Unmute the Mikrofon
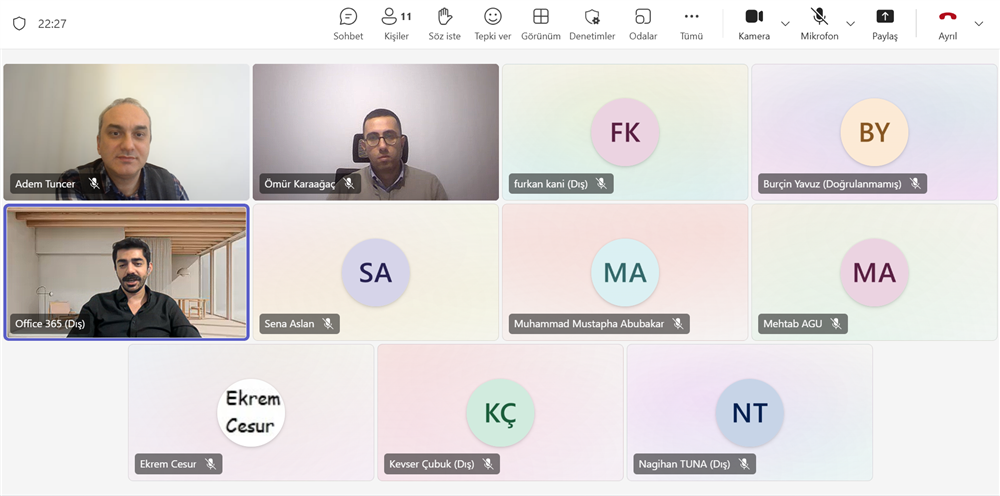The height and width of the screenshot is (496, 1000). click(x=819, y=23)
